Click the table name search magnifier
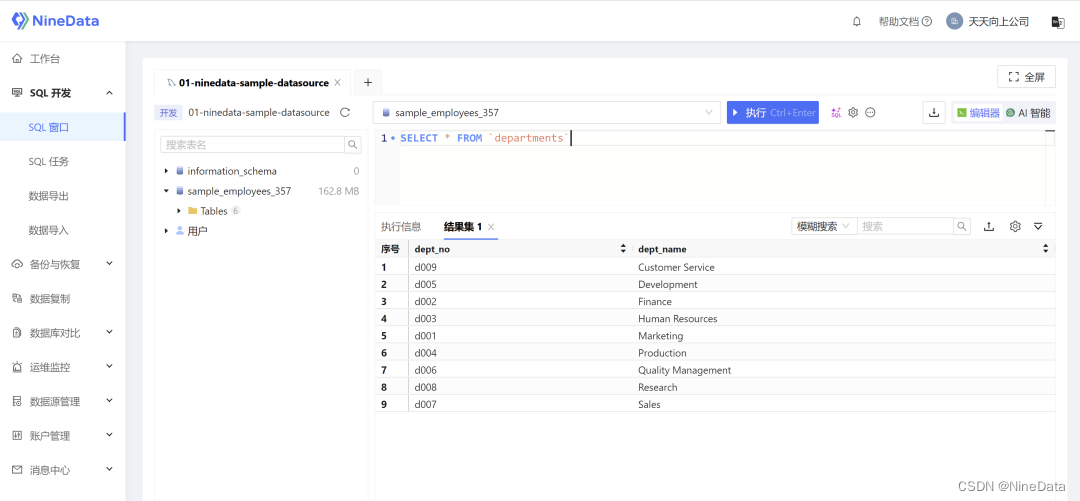This screenshot has height=501, width=1080. point(353,145)
